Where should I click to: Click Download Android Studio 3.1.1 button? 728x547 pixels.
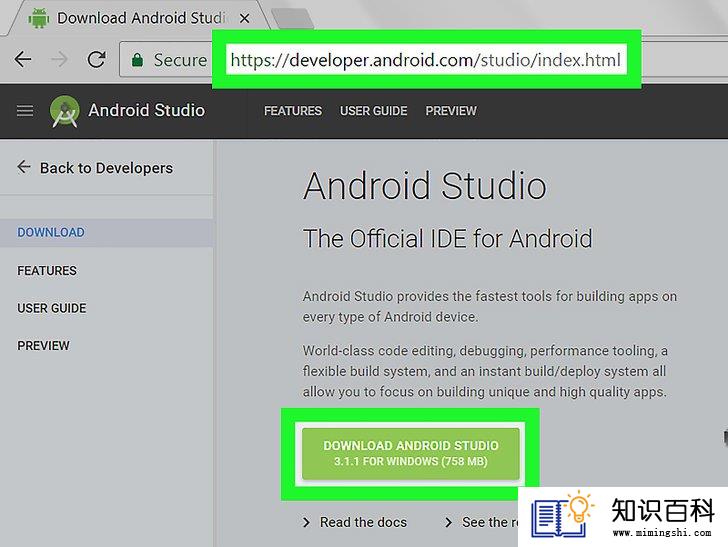coord(410,454)
